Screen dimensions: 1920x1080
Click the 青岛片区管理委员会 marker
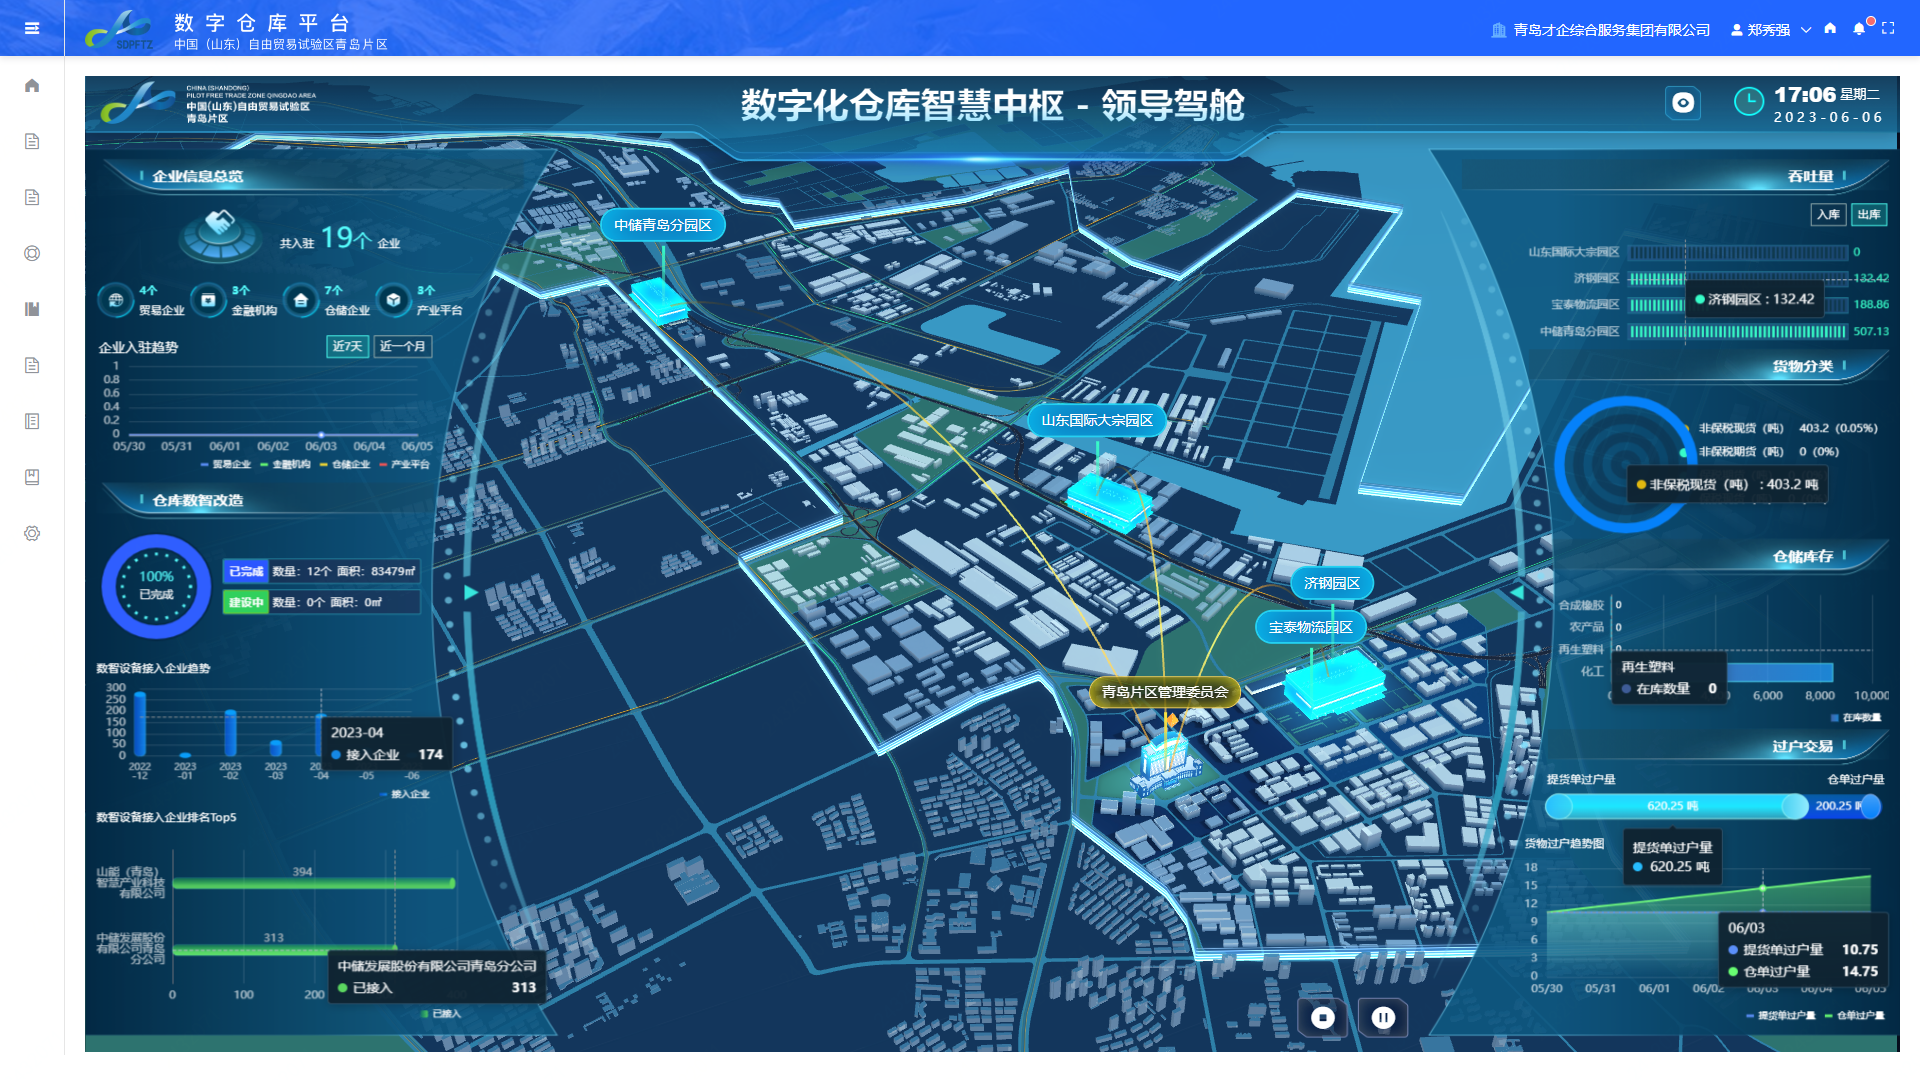[x=1166, y=691]
